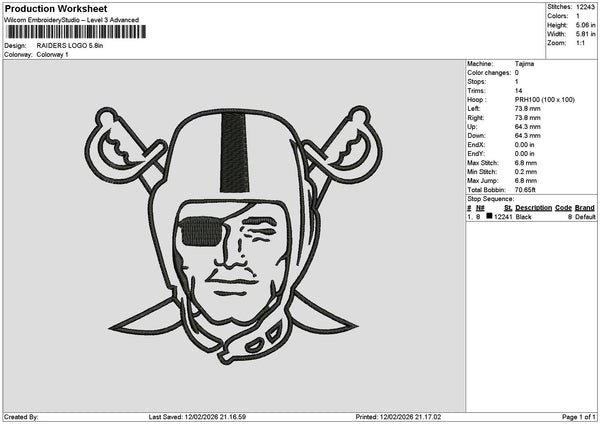Select the 'Wilcom EmbroideryStudio – Level 3 Advanced' text
This screenshot has width=600, height=424.
(72, 20)
